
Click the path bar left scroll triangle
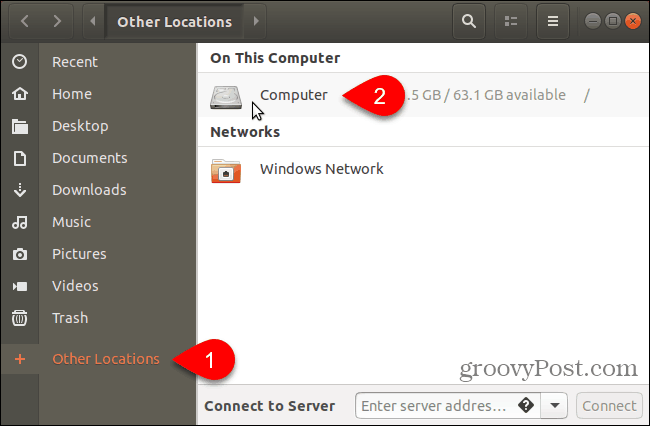click(93, 21)
